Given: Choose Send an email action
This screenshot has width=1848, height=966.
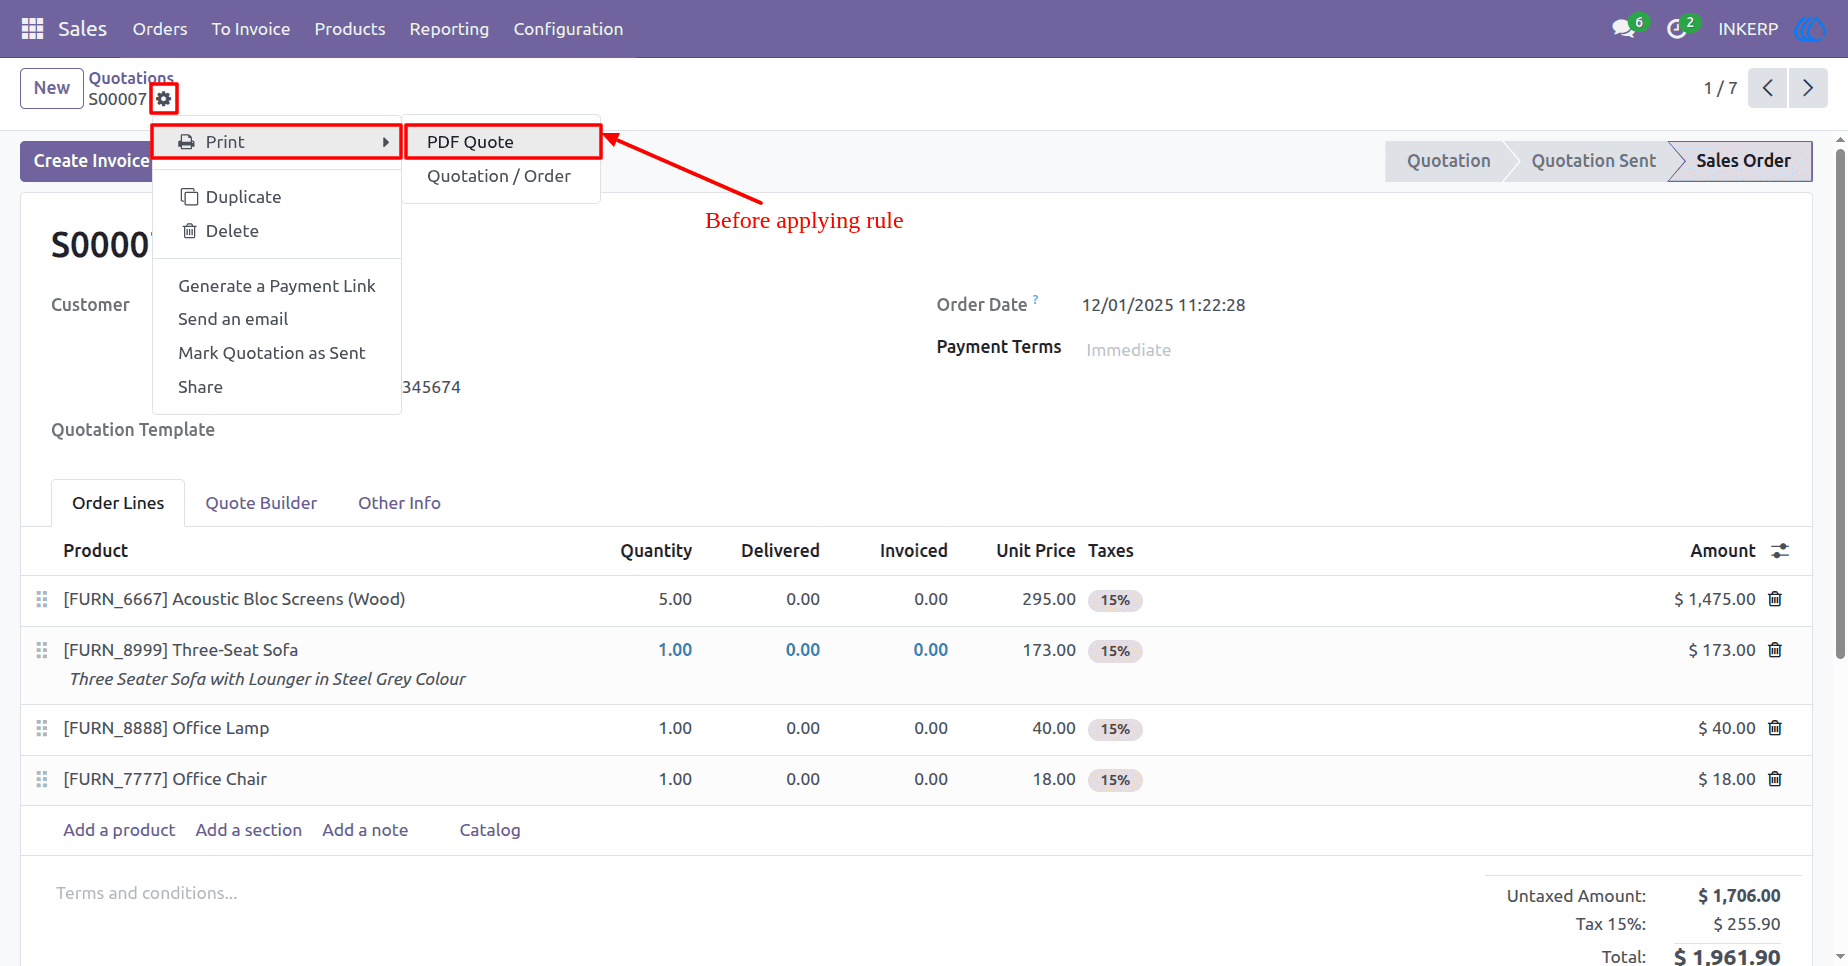Looking at the screenshot, I should [277, 319].
